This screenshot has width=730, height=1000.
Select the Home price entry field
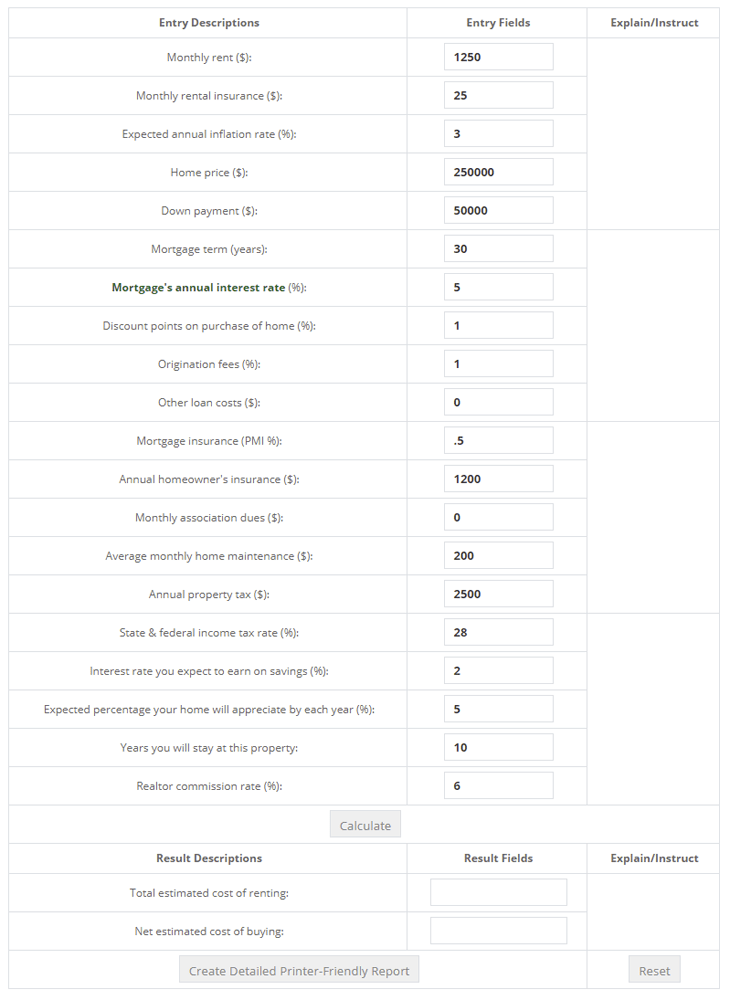click(x=498, y=171)
